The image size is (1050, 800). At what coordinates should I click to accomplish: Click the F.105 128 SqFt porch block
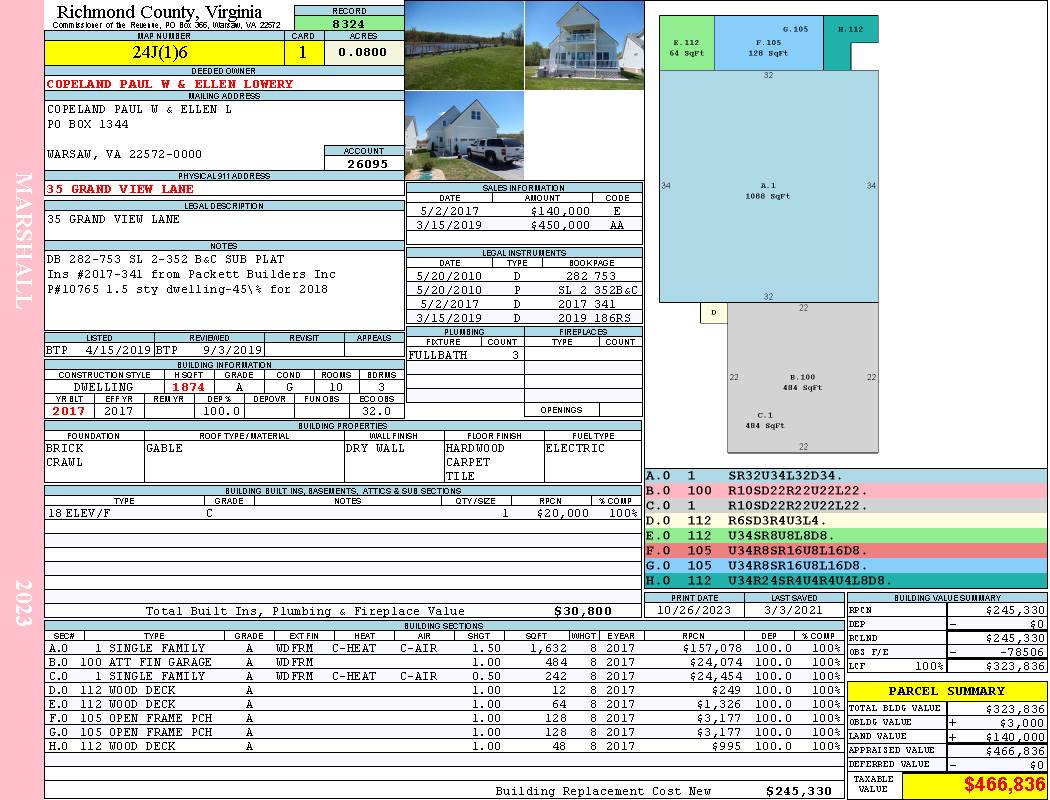768,48
